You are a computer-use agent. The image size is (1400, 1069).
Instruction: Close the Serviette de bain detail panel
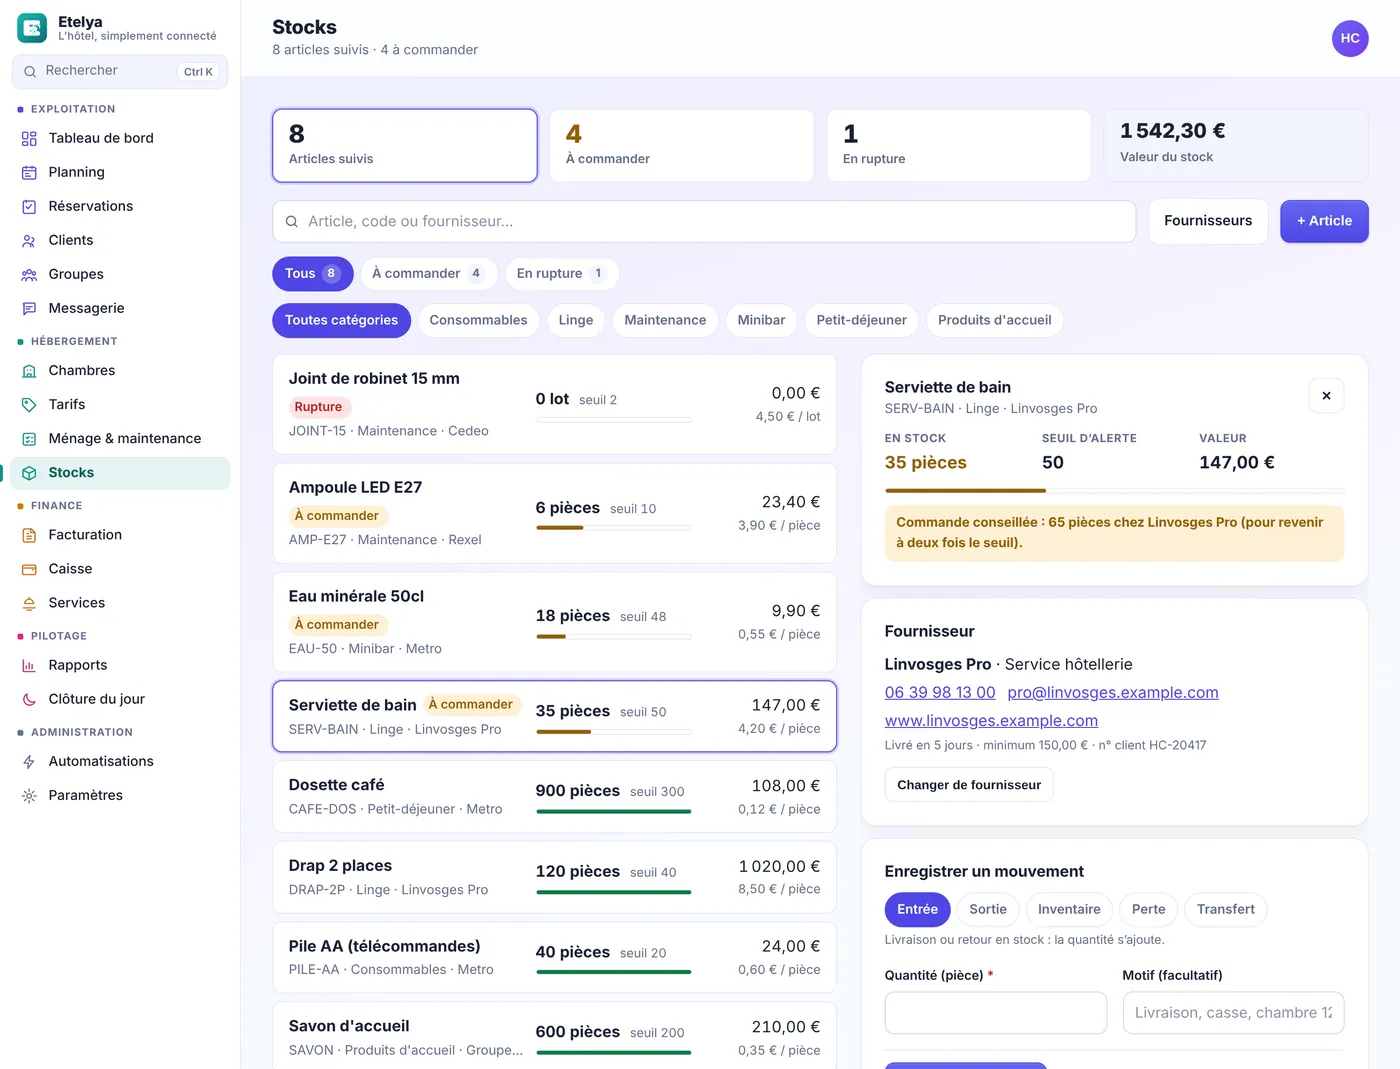[x=1326, y=396]
